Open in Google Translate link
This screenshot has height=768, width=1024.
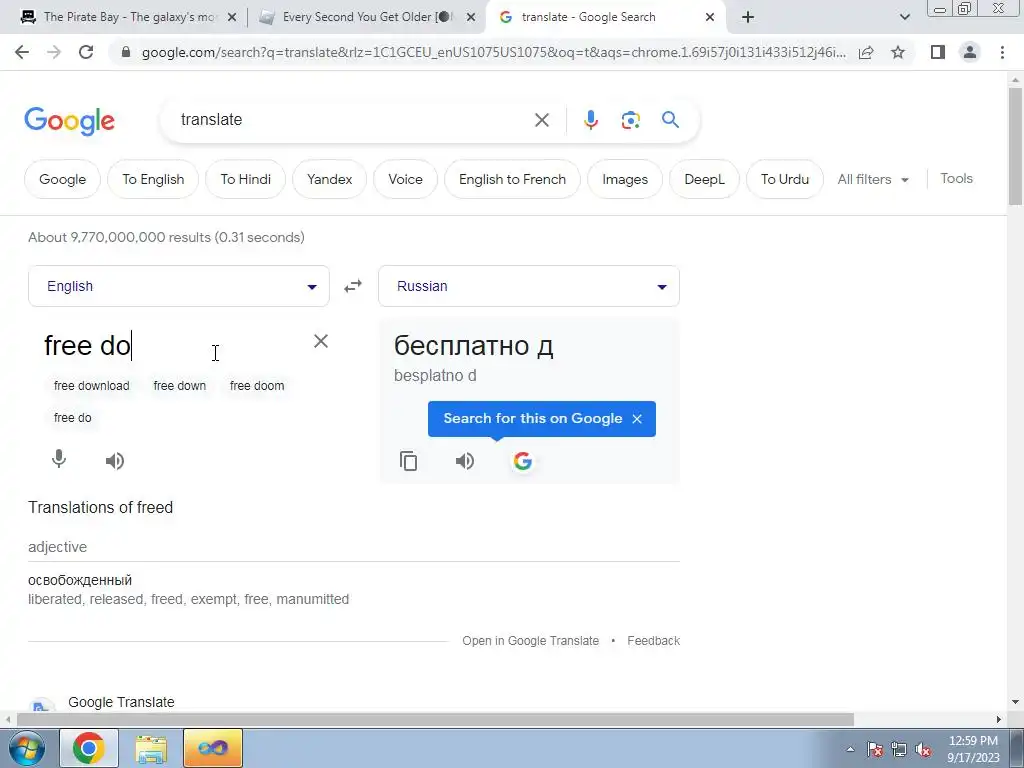click(x=530, y=641)
